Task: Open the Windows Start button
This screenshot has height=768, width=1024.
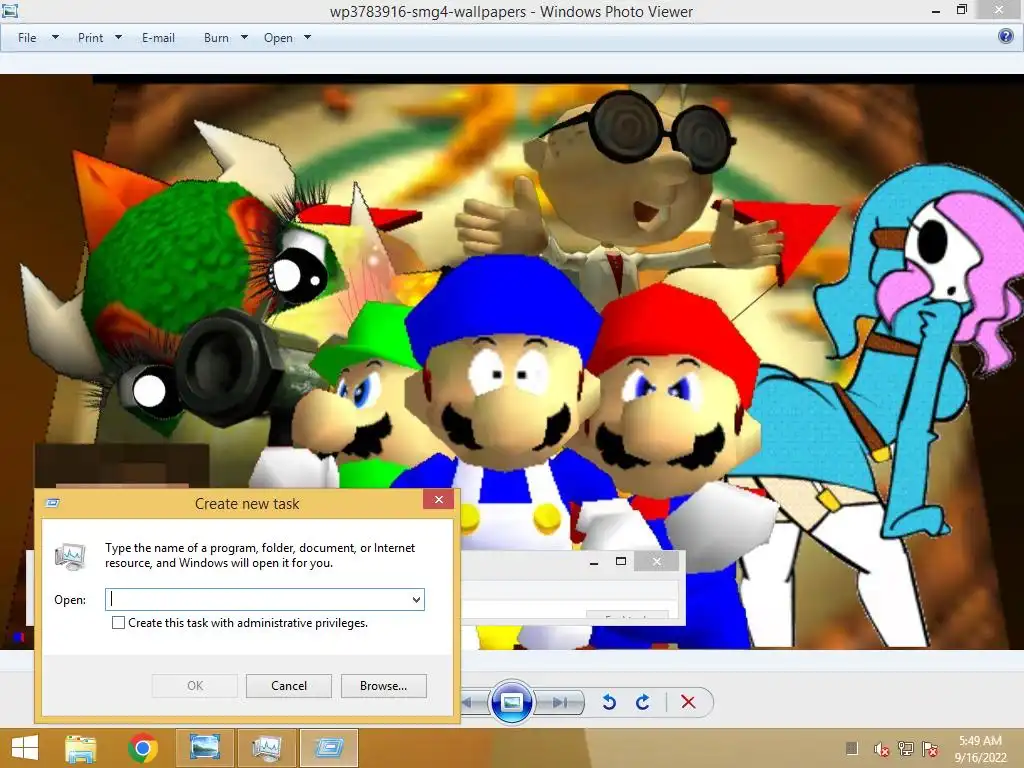Action: coord(25,748)
